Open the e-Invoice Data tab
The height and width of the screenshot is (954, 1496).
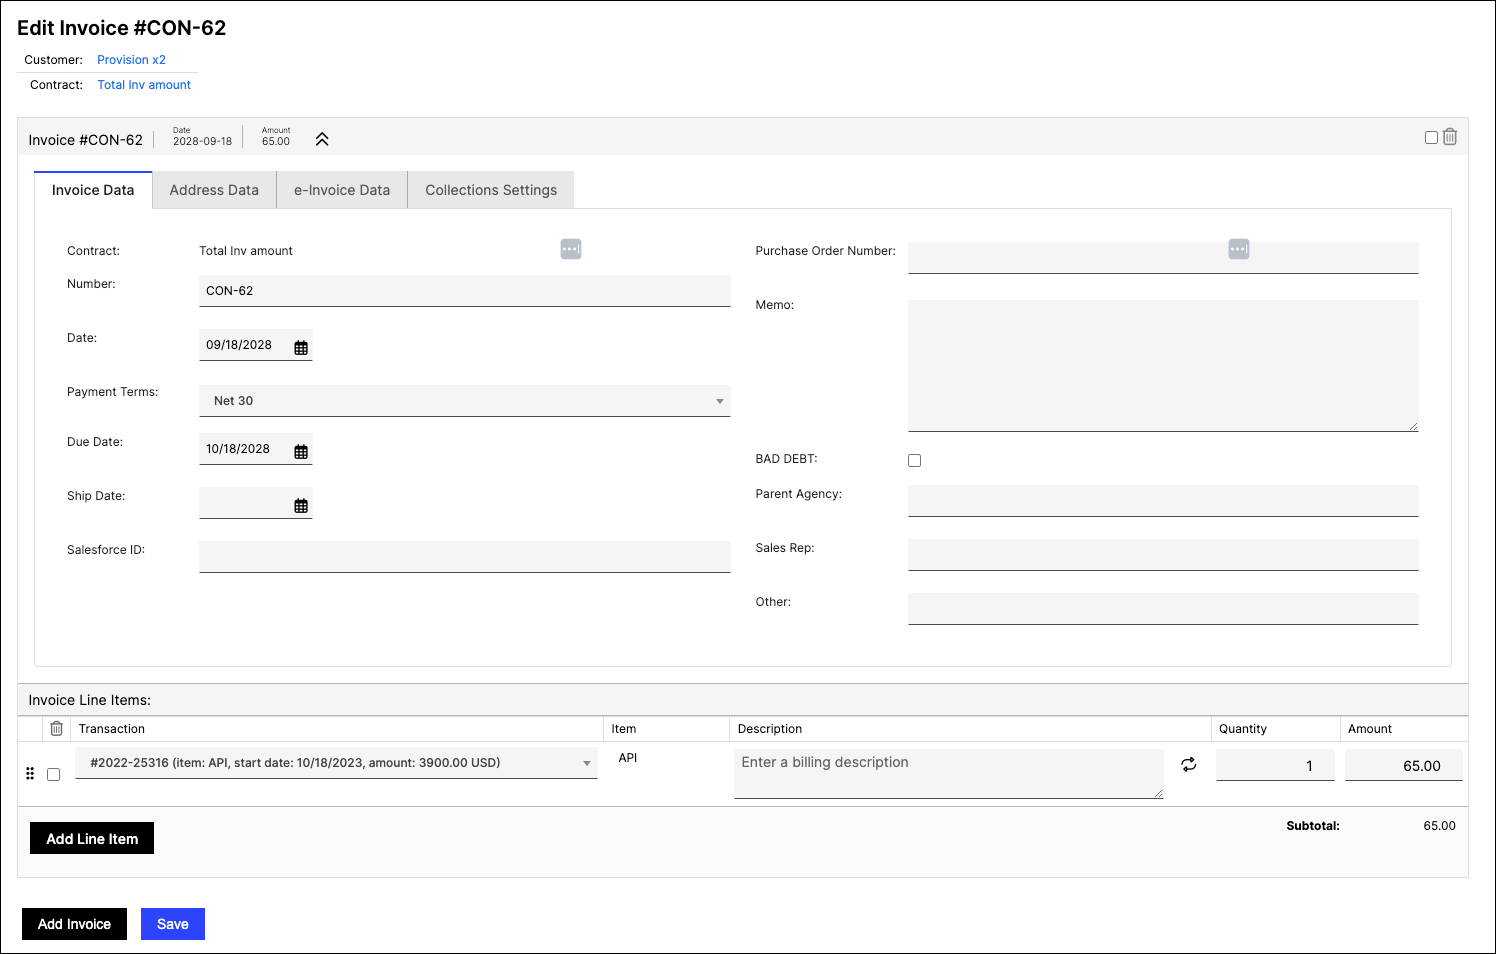click(342, 190)
